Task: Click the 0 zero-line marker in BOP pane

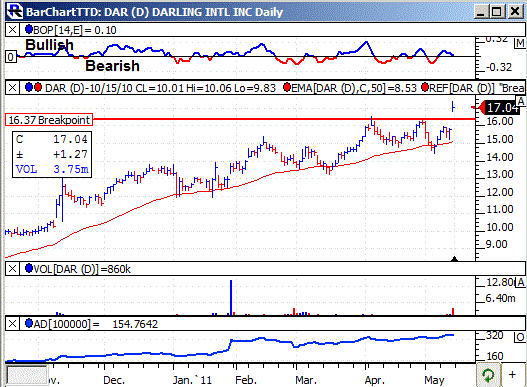Action: [11, 57]
